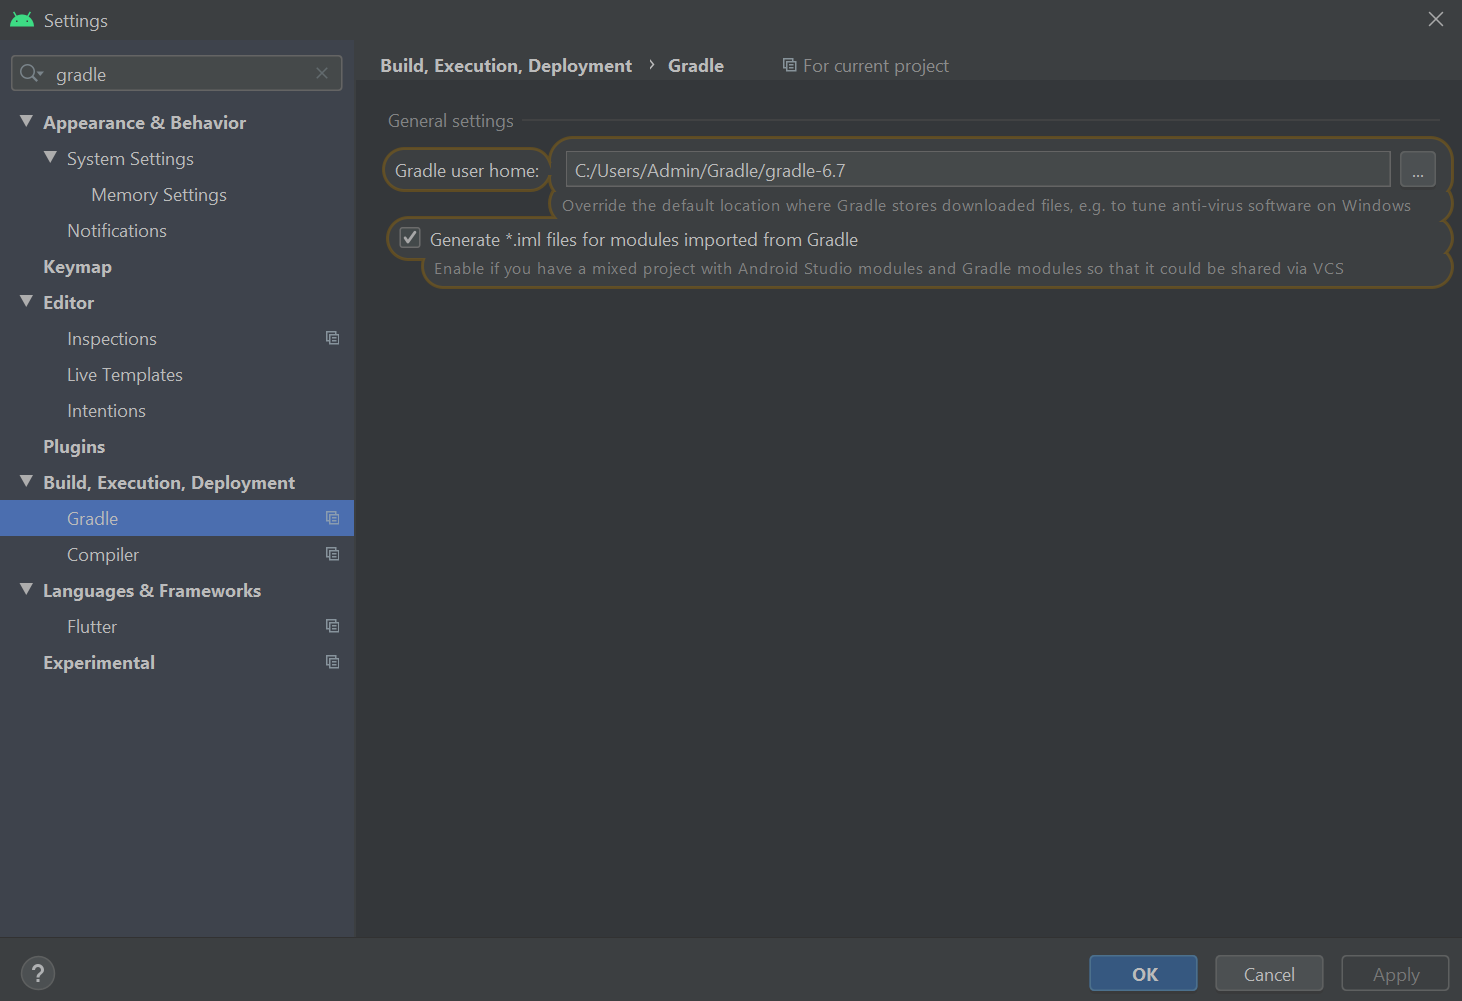Collapse System Settings node
This screenshot has height=1001, width=1462.
[51, 157]
